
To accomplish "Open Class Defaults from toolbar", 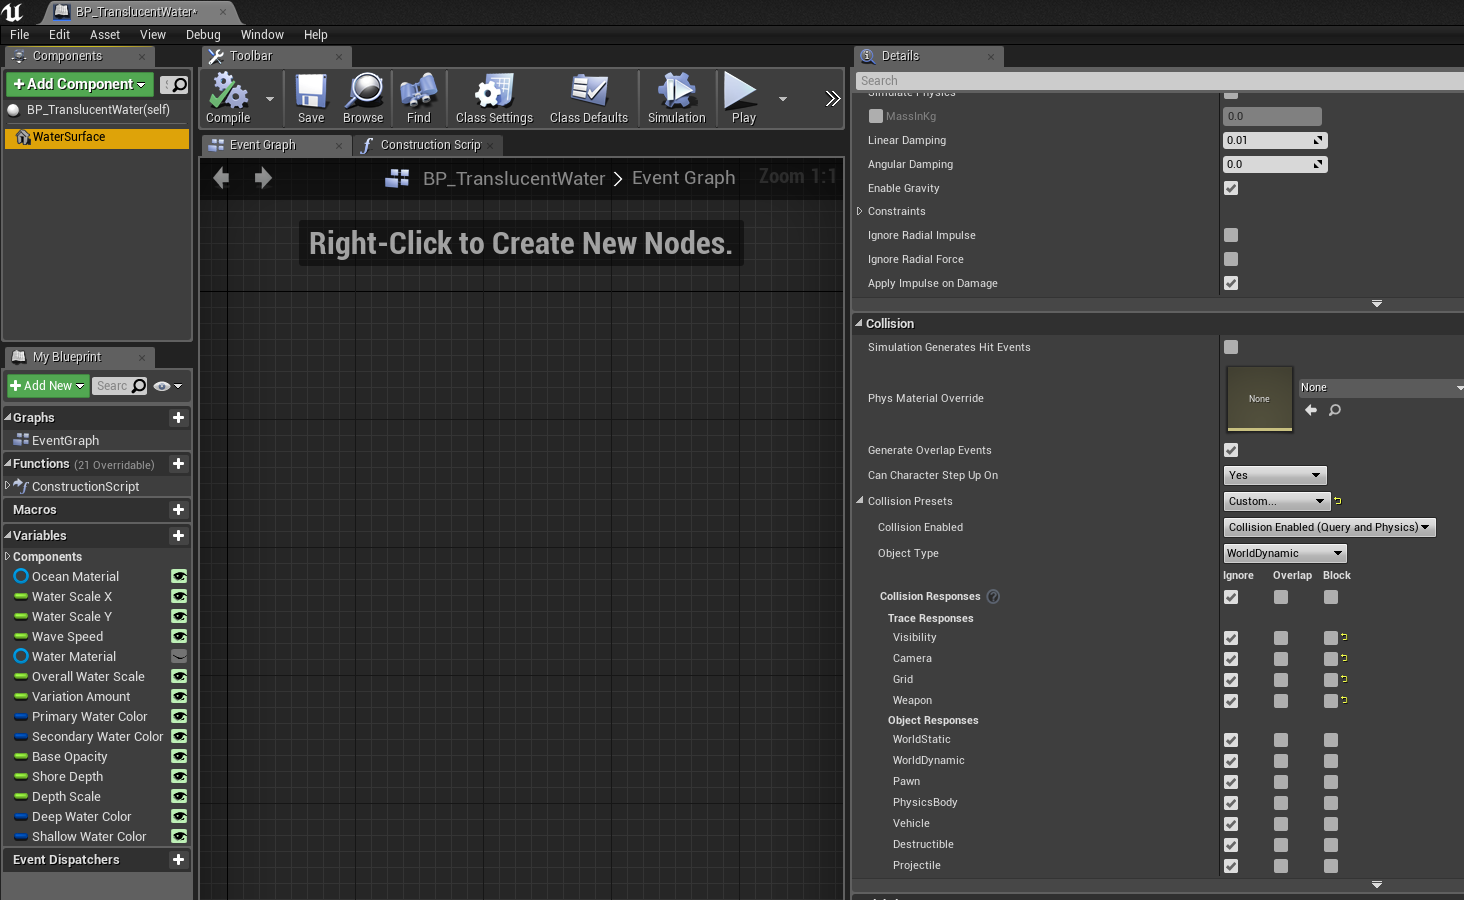I will [588, 98].
